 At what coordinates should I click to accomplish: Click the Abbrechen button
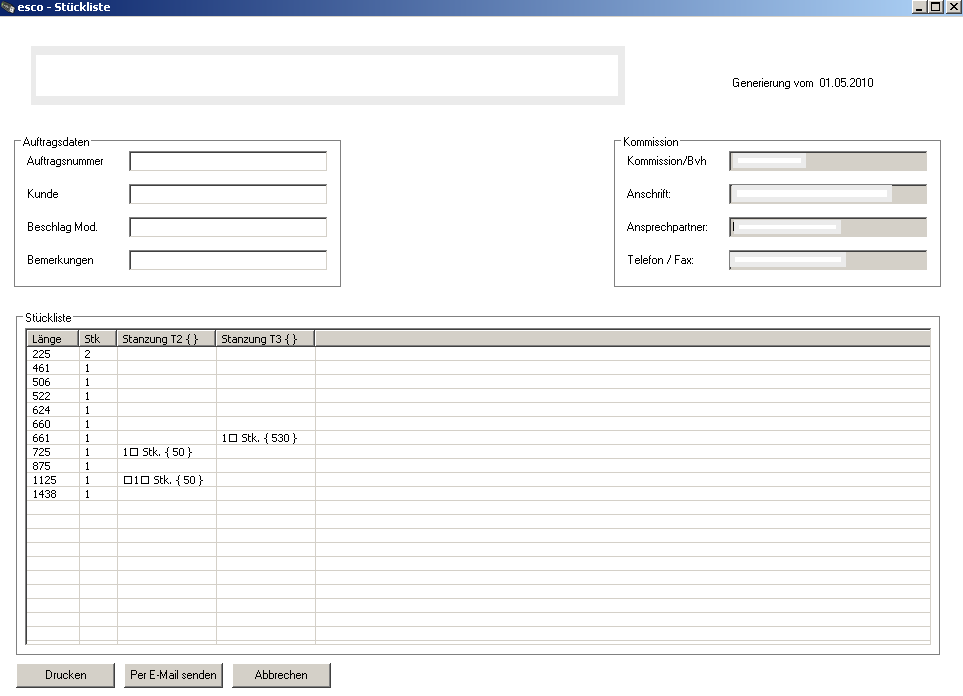281,675
